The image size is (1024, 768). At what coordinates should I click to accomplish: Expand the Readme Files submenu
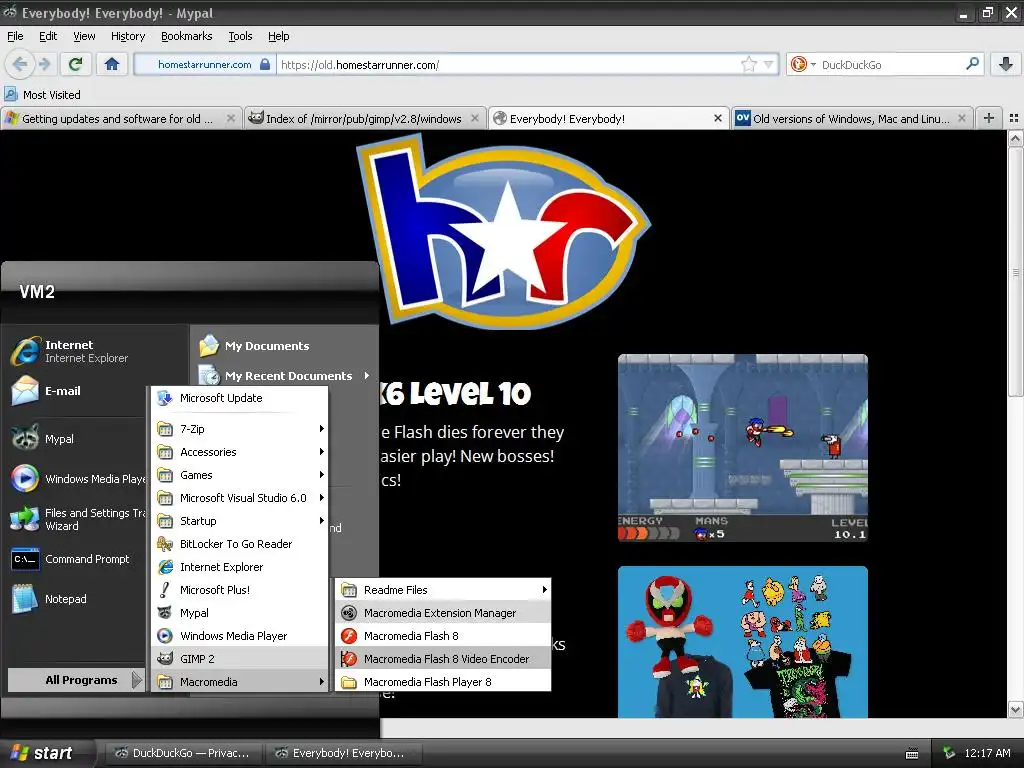[x=443, y=590]
